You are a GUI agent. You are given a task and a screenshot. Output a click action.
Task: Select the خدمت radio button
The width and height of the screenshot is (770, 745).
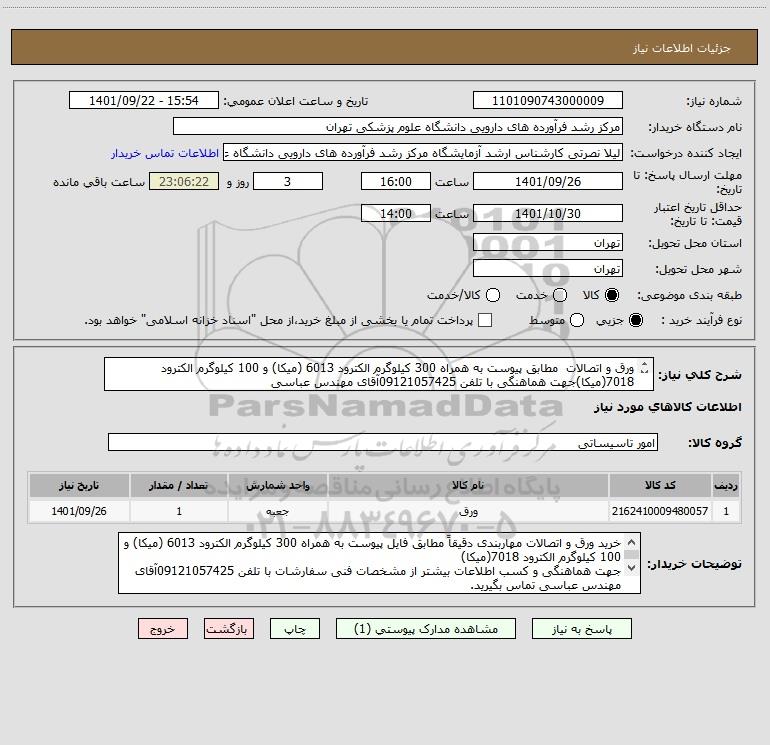[560, 295]
